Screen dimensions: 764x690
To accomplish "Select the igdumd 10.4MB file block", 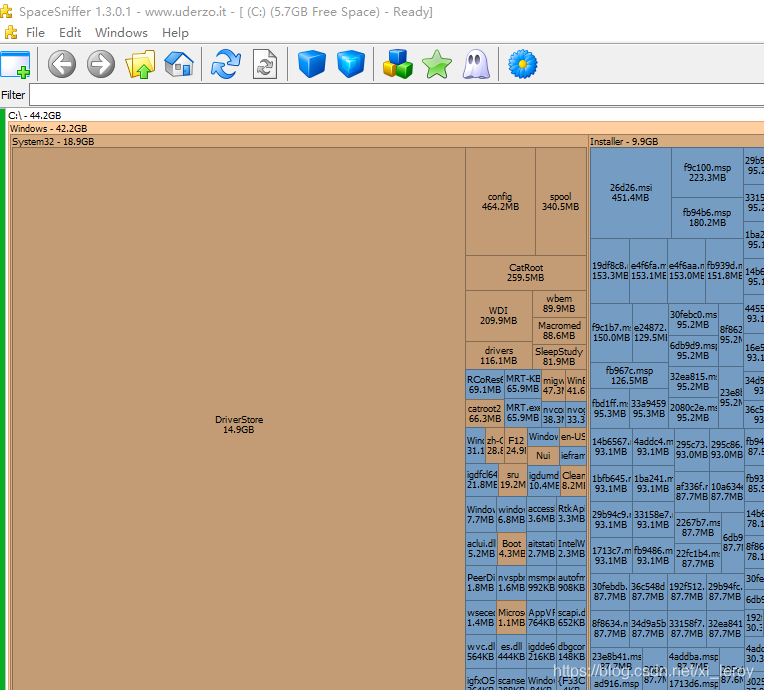I will pos(543,480).
